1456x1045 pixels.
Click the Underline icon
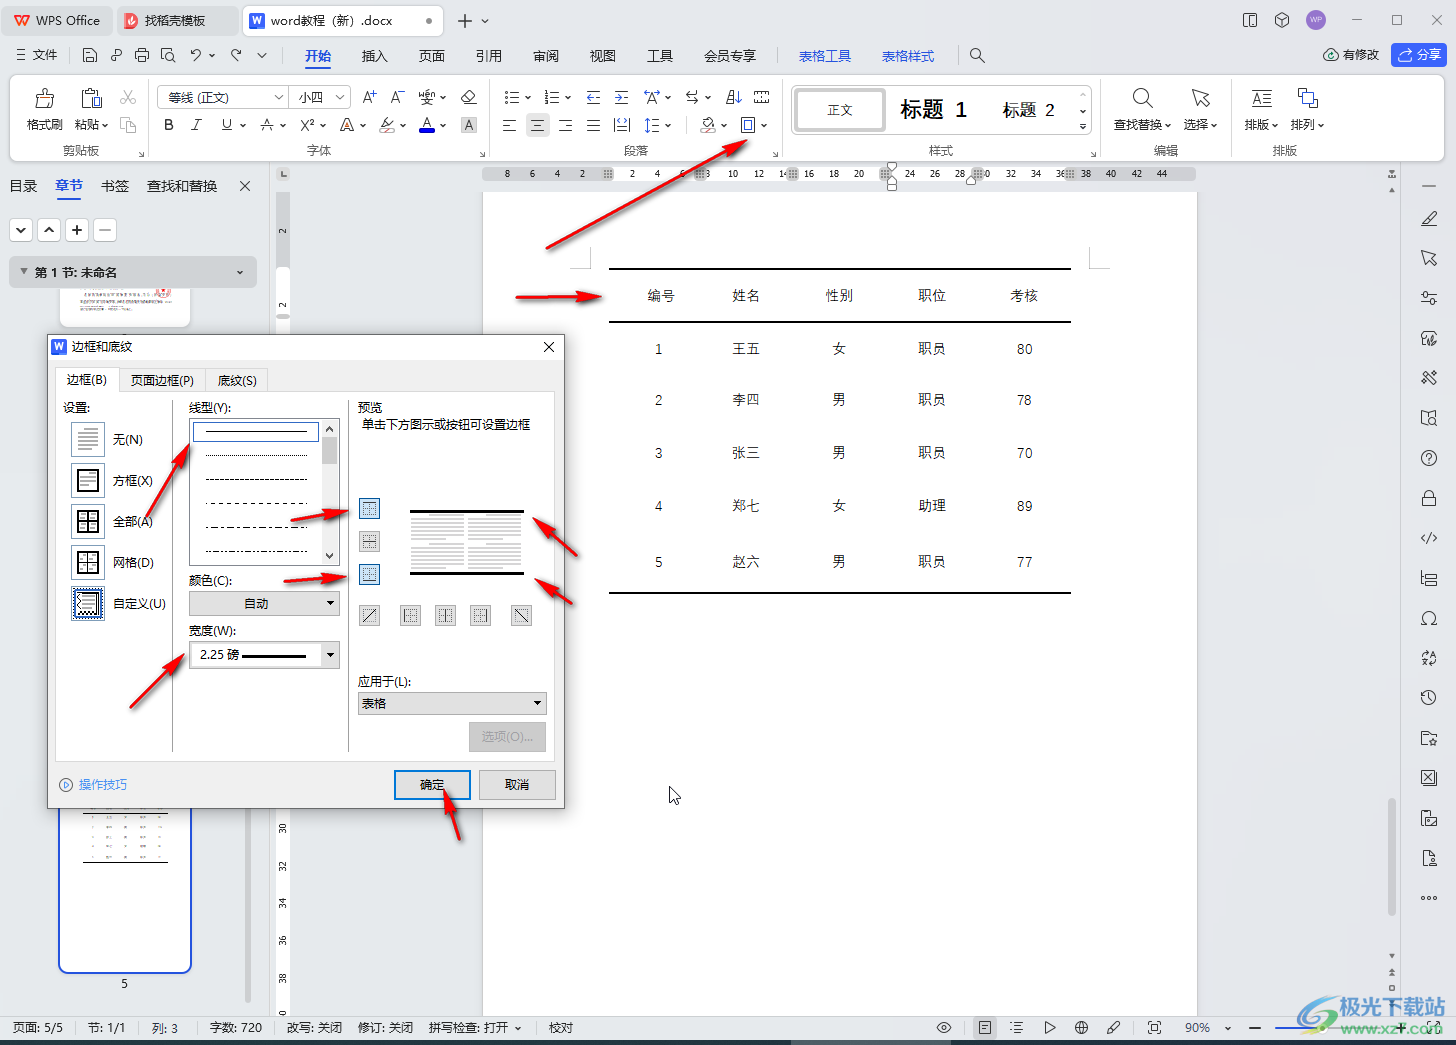point(227,125)
